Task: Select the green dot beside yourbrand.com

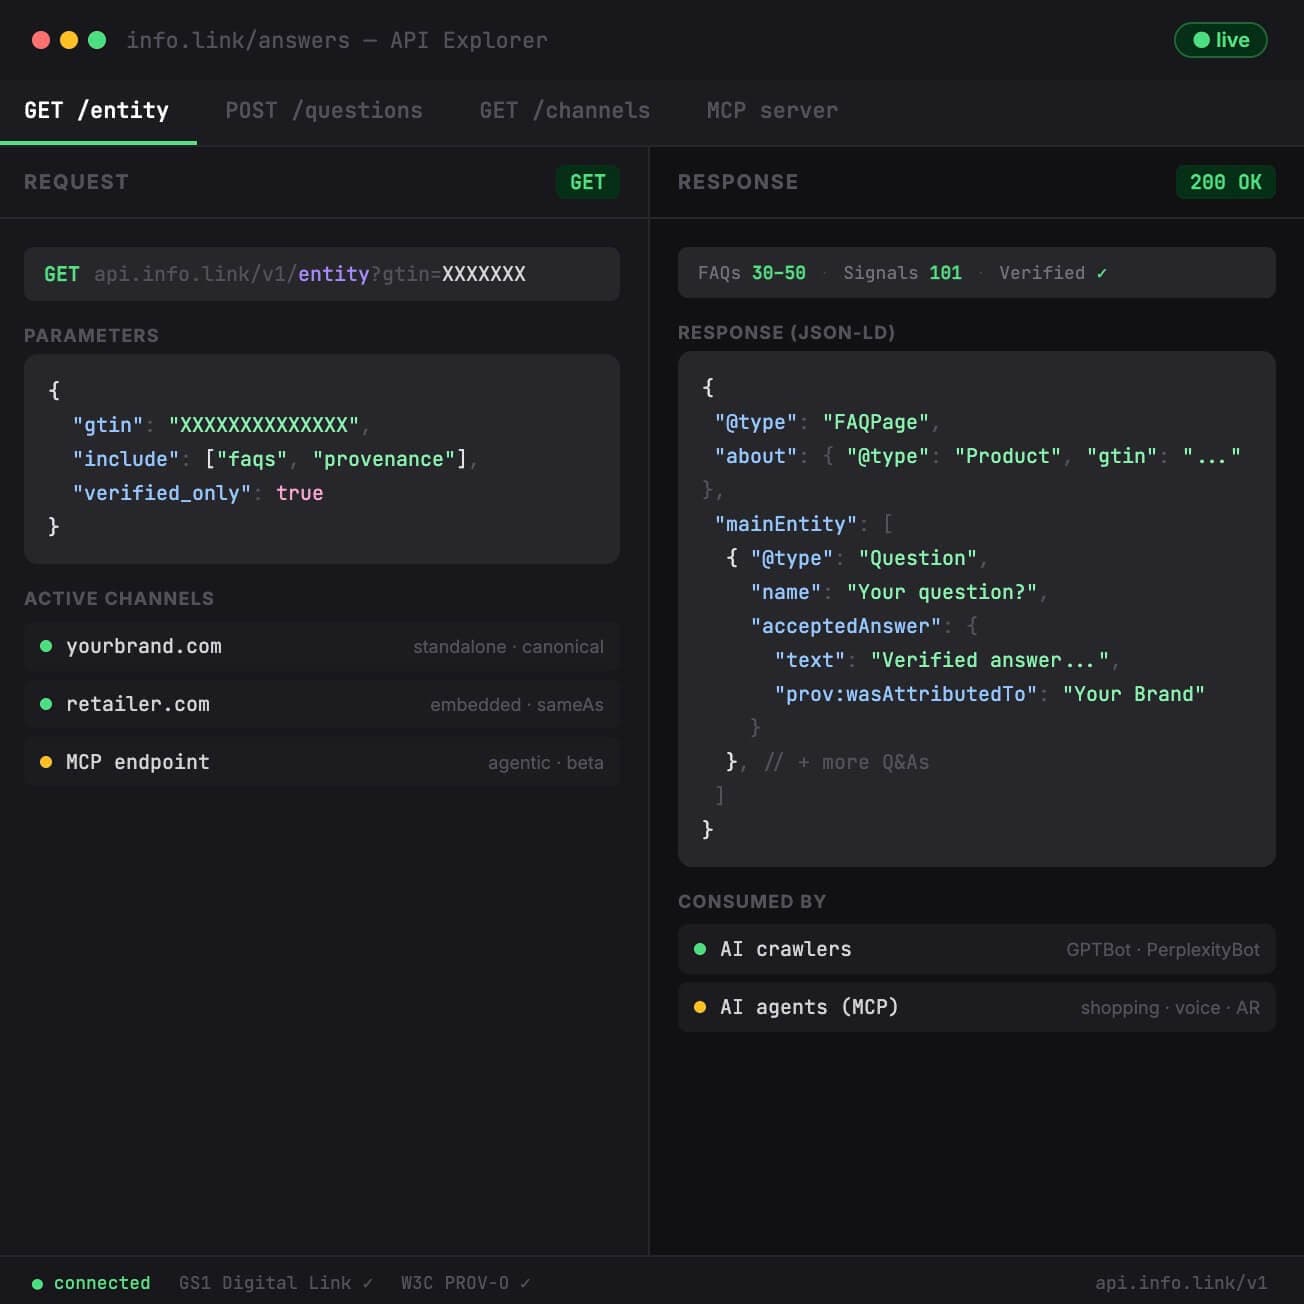Action: click(x=46, y=646)
